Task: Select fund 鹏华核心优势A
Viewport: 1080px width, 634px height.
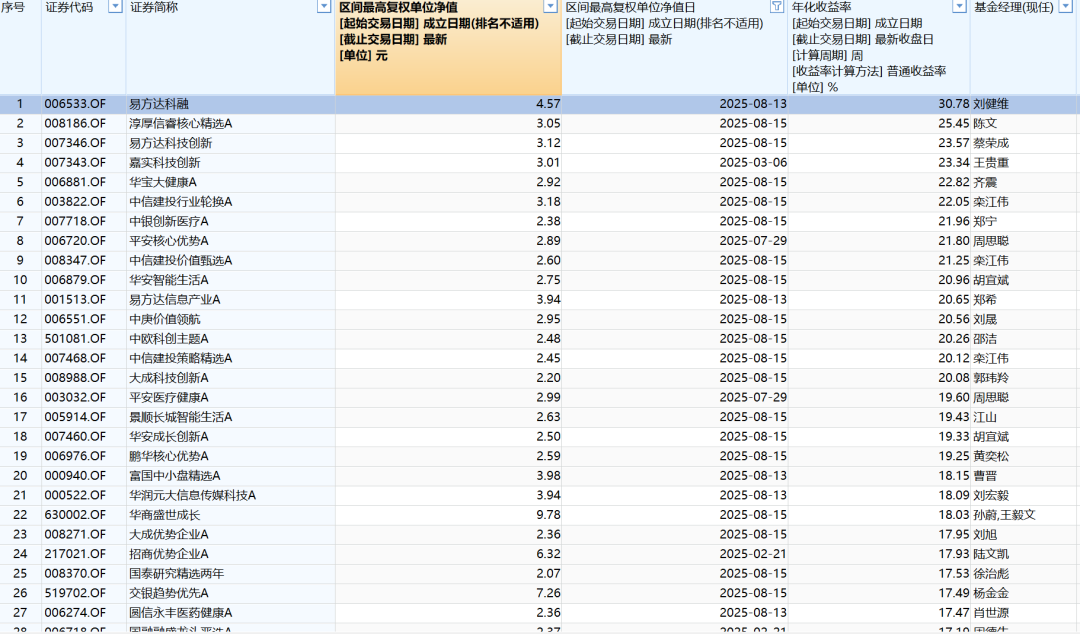Action: pos(169,456)
